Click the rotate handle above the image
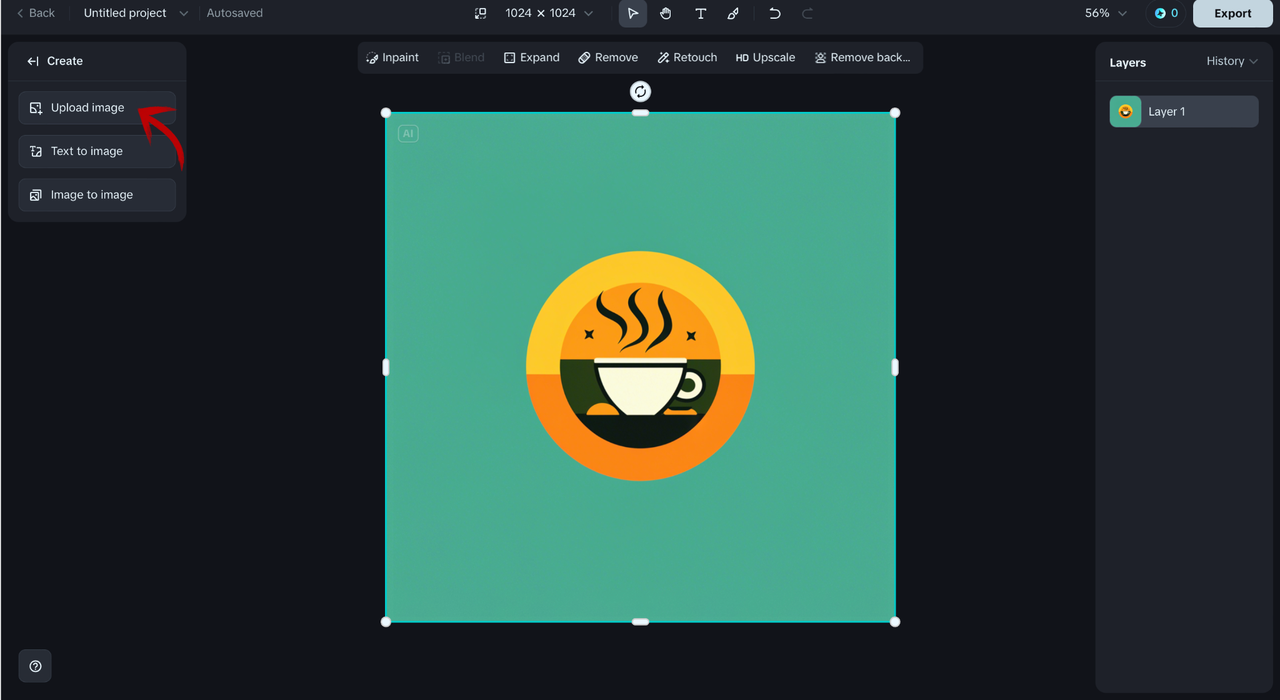 (640, 92)
